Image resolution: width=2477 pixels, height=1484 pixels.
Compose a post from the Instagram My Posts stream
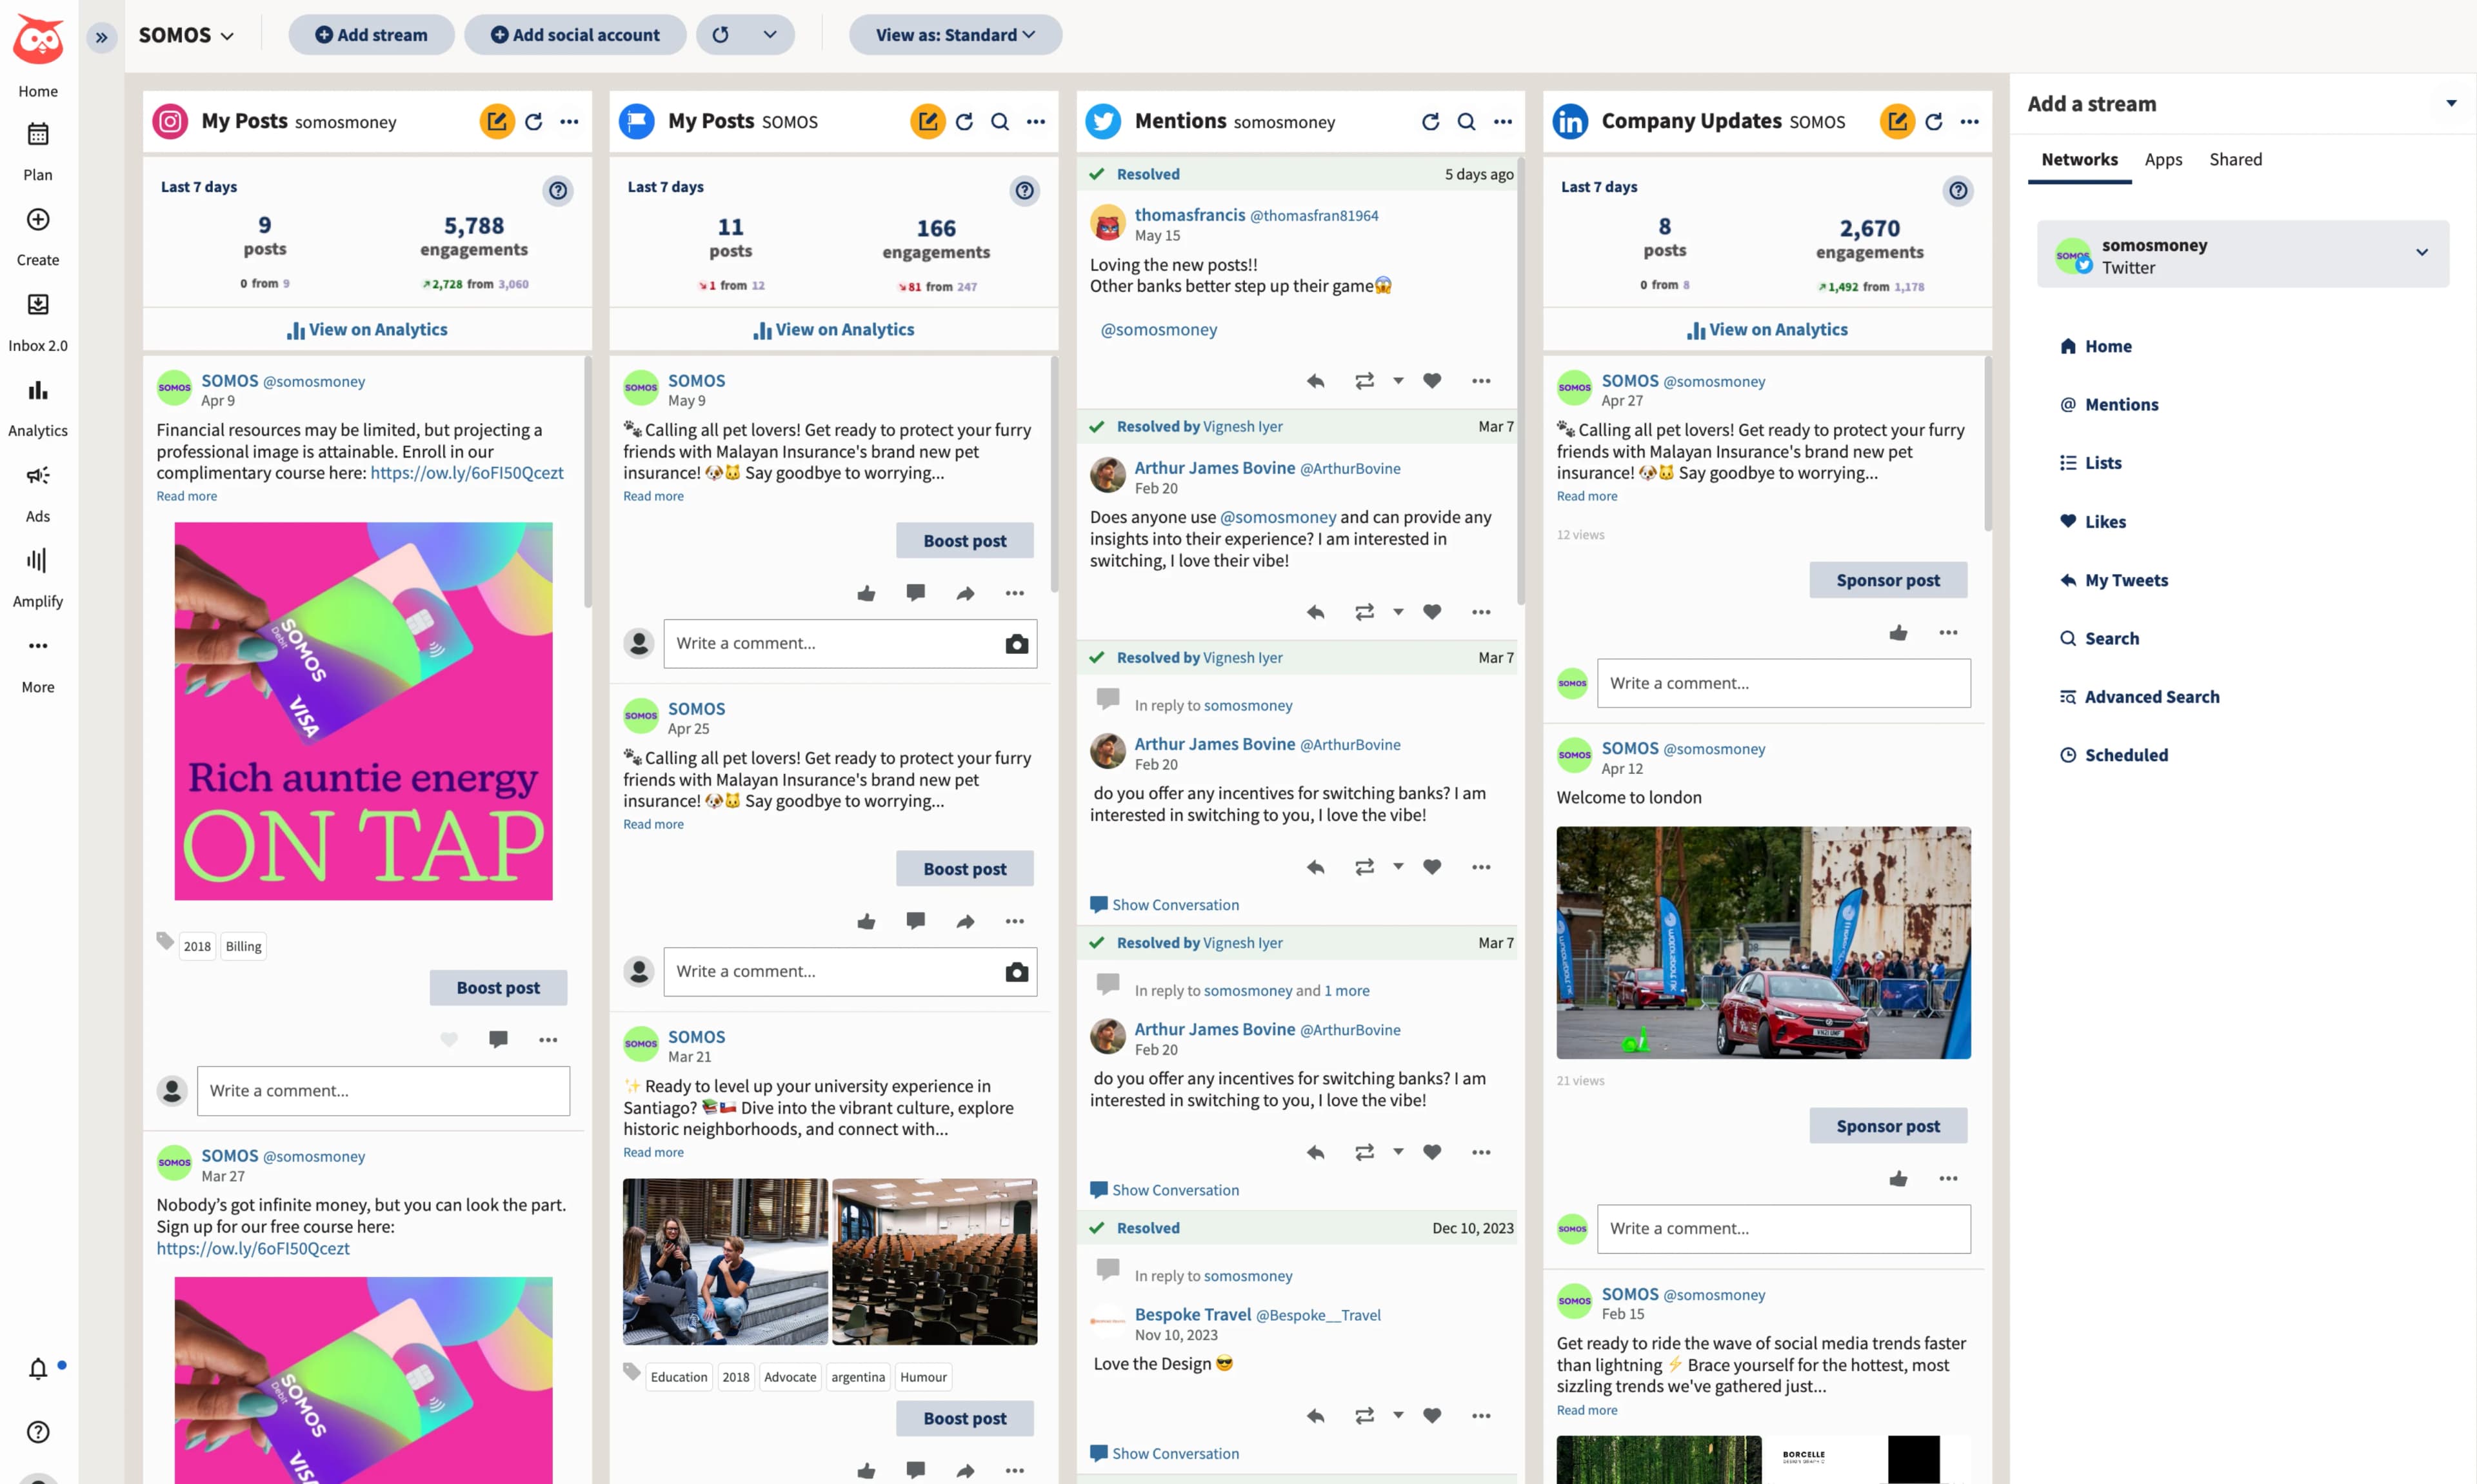coord(497,121)
